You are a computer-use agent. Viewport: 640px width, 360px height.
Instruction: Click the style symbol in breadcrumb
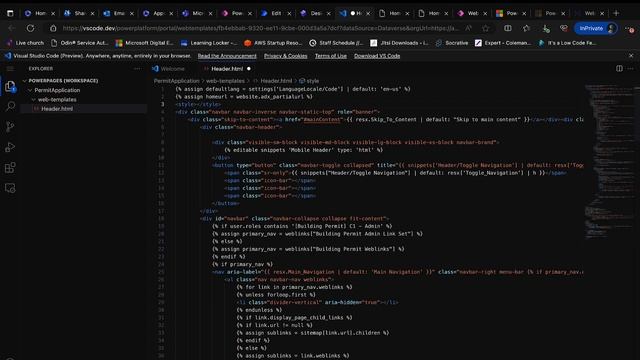pyautogui.click(x=313, y=81)
